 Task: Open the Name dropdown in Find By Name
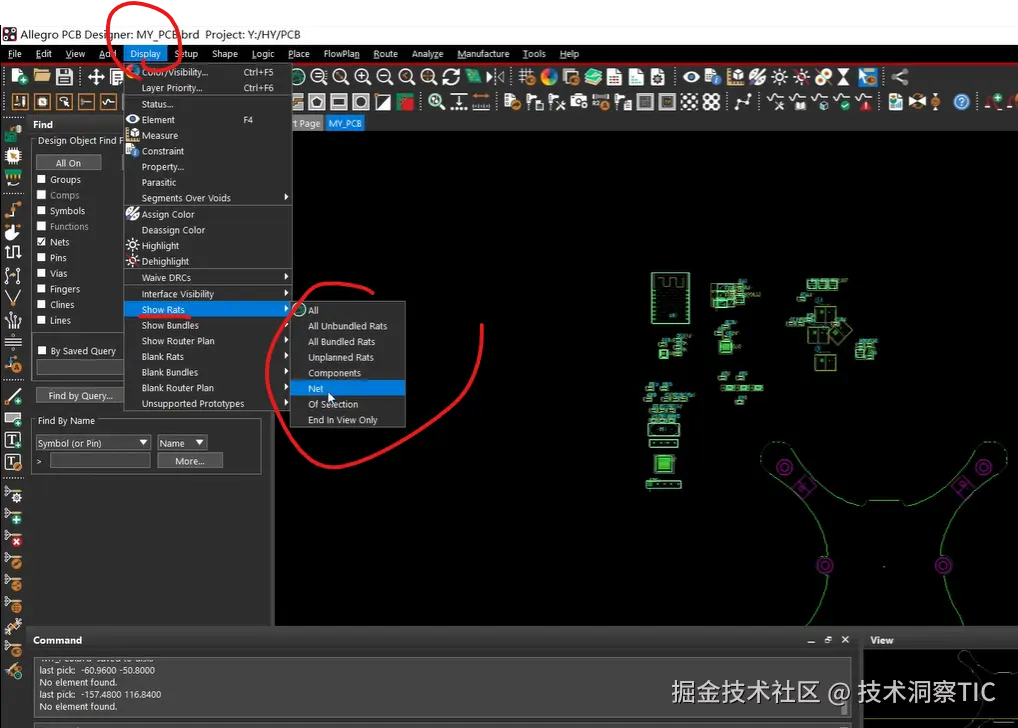pyautogui.click(x=182, y=443)
